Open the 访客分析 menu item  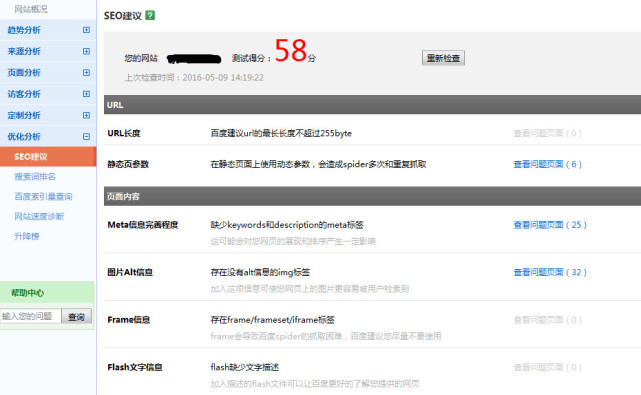click(24, 94)
